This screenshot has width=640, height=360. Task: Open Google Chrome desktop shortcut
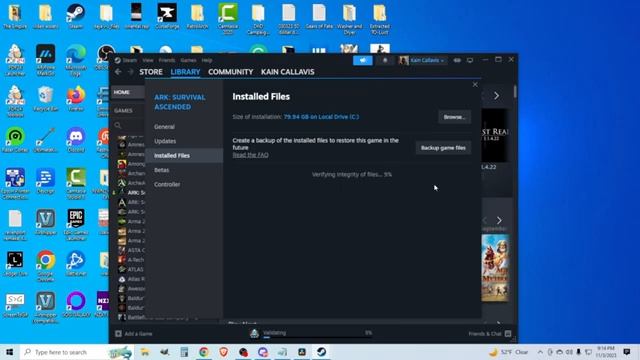click(x=45, y=266)
